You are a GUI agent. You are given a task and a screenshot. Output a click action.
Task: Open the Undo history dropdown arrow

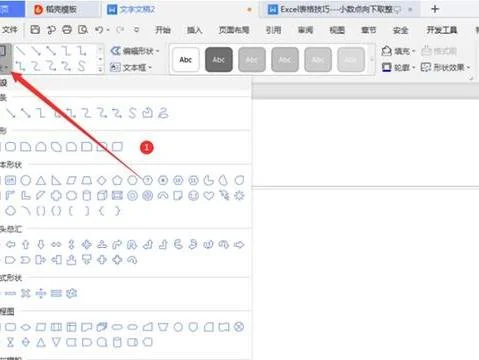tap(108, 30)
